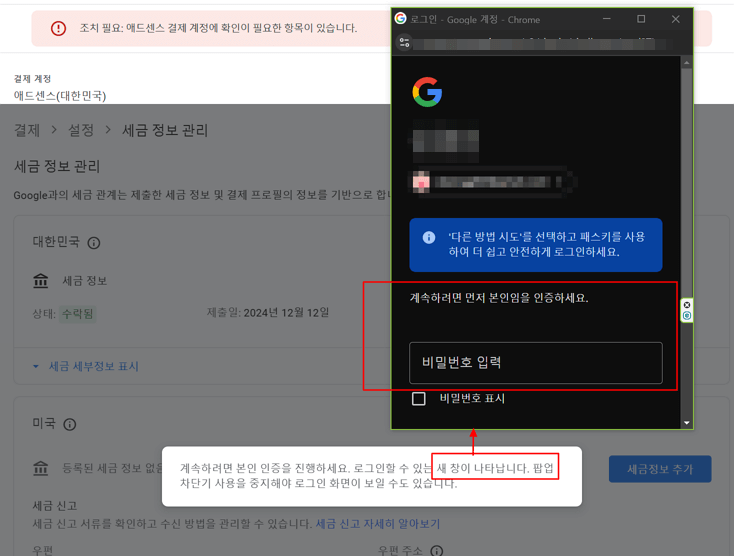Image resolution: width=734 pixels, height=556 pixels.
Task: Click the info icon in the blue passkey banner
Action: tap(429, 237)
